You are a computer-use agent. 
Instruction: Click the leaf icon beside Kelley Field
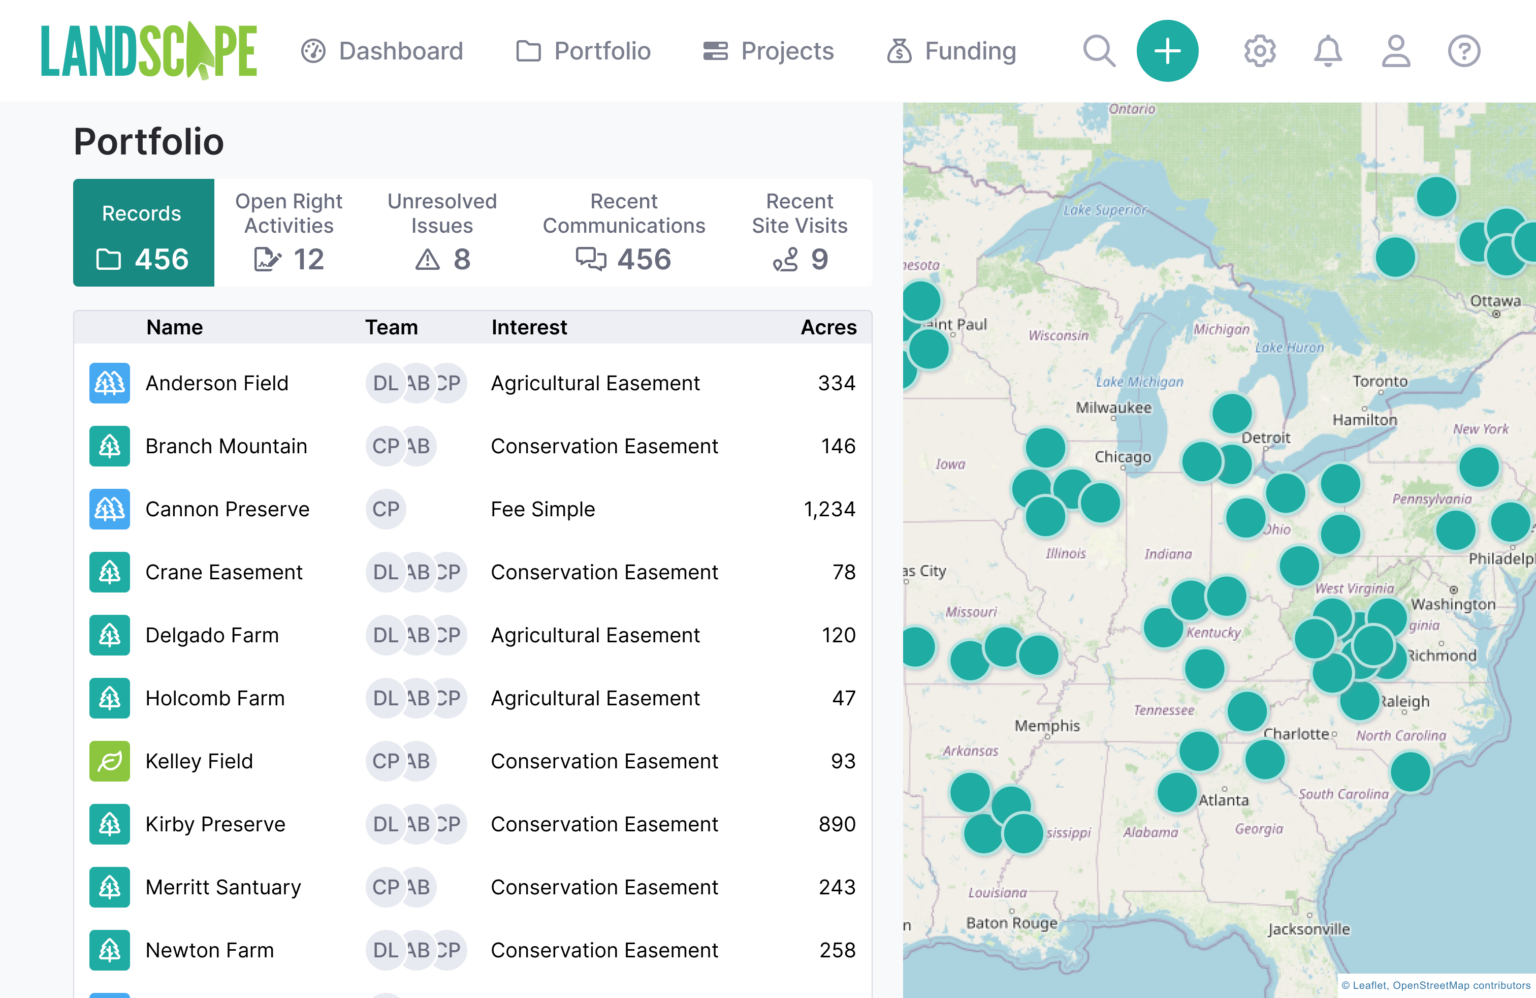coord(109,761)
